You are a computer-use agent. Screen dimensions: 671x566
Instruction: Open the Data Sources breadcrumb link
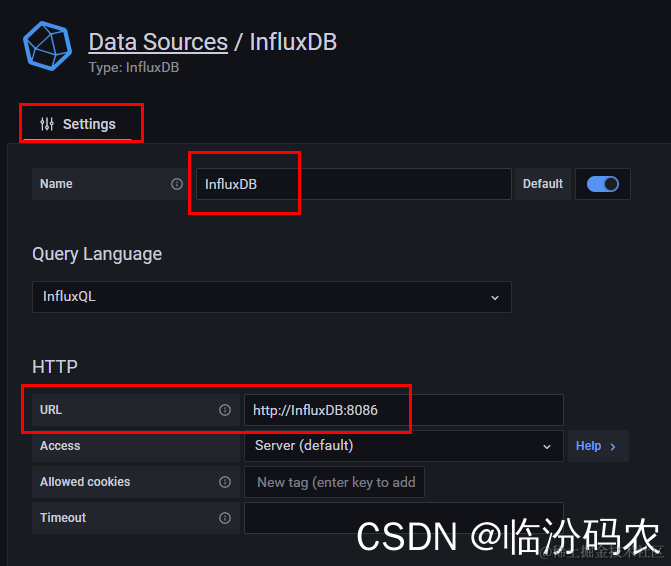coord(158,42)
